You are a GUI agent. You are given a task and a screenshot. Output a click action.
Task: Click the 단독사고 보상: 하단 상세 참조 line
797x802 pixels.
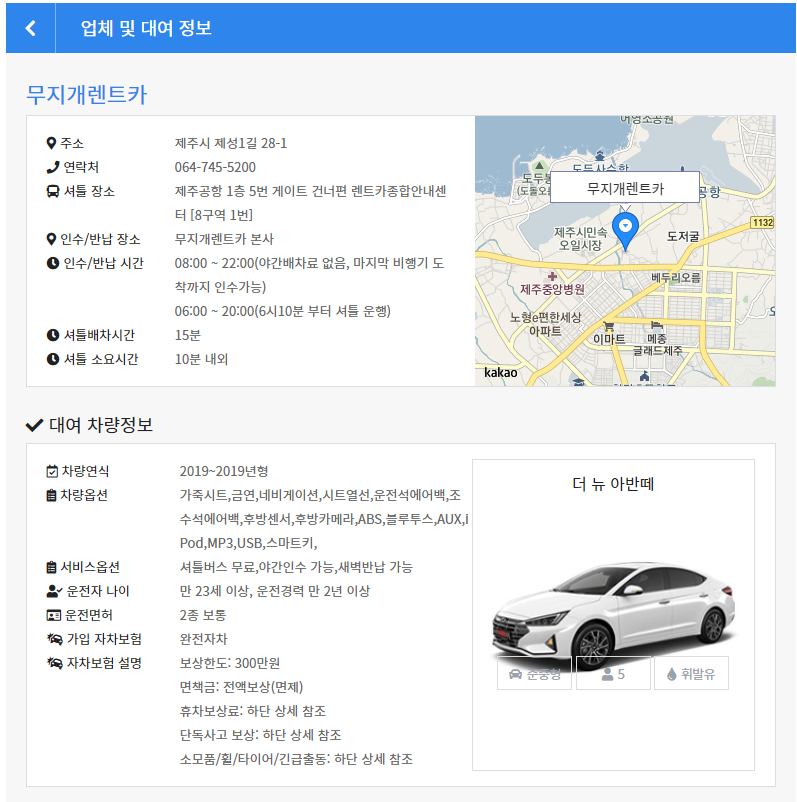click(260, 735)
